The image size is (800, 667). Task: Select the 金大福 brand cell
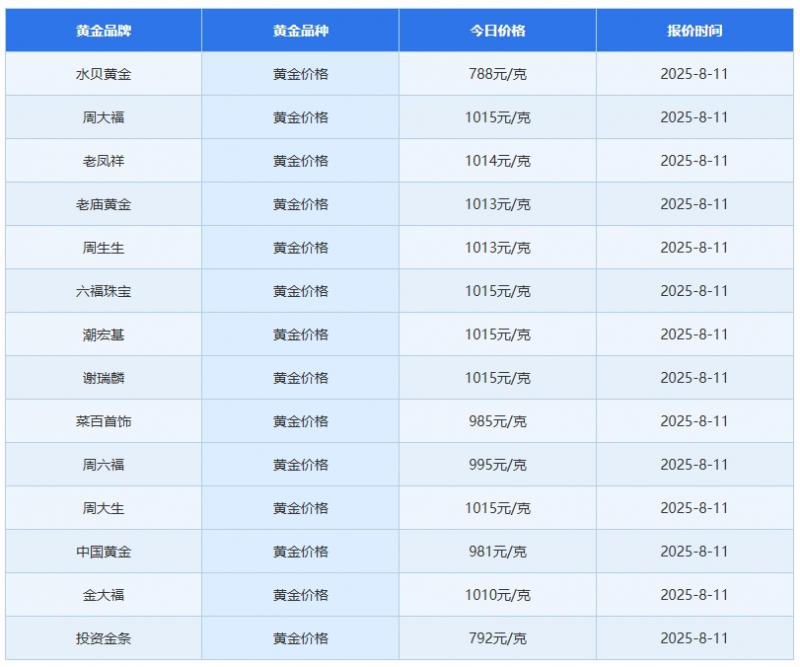(104, 595)
